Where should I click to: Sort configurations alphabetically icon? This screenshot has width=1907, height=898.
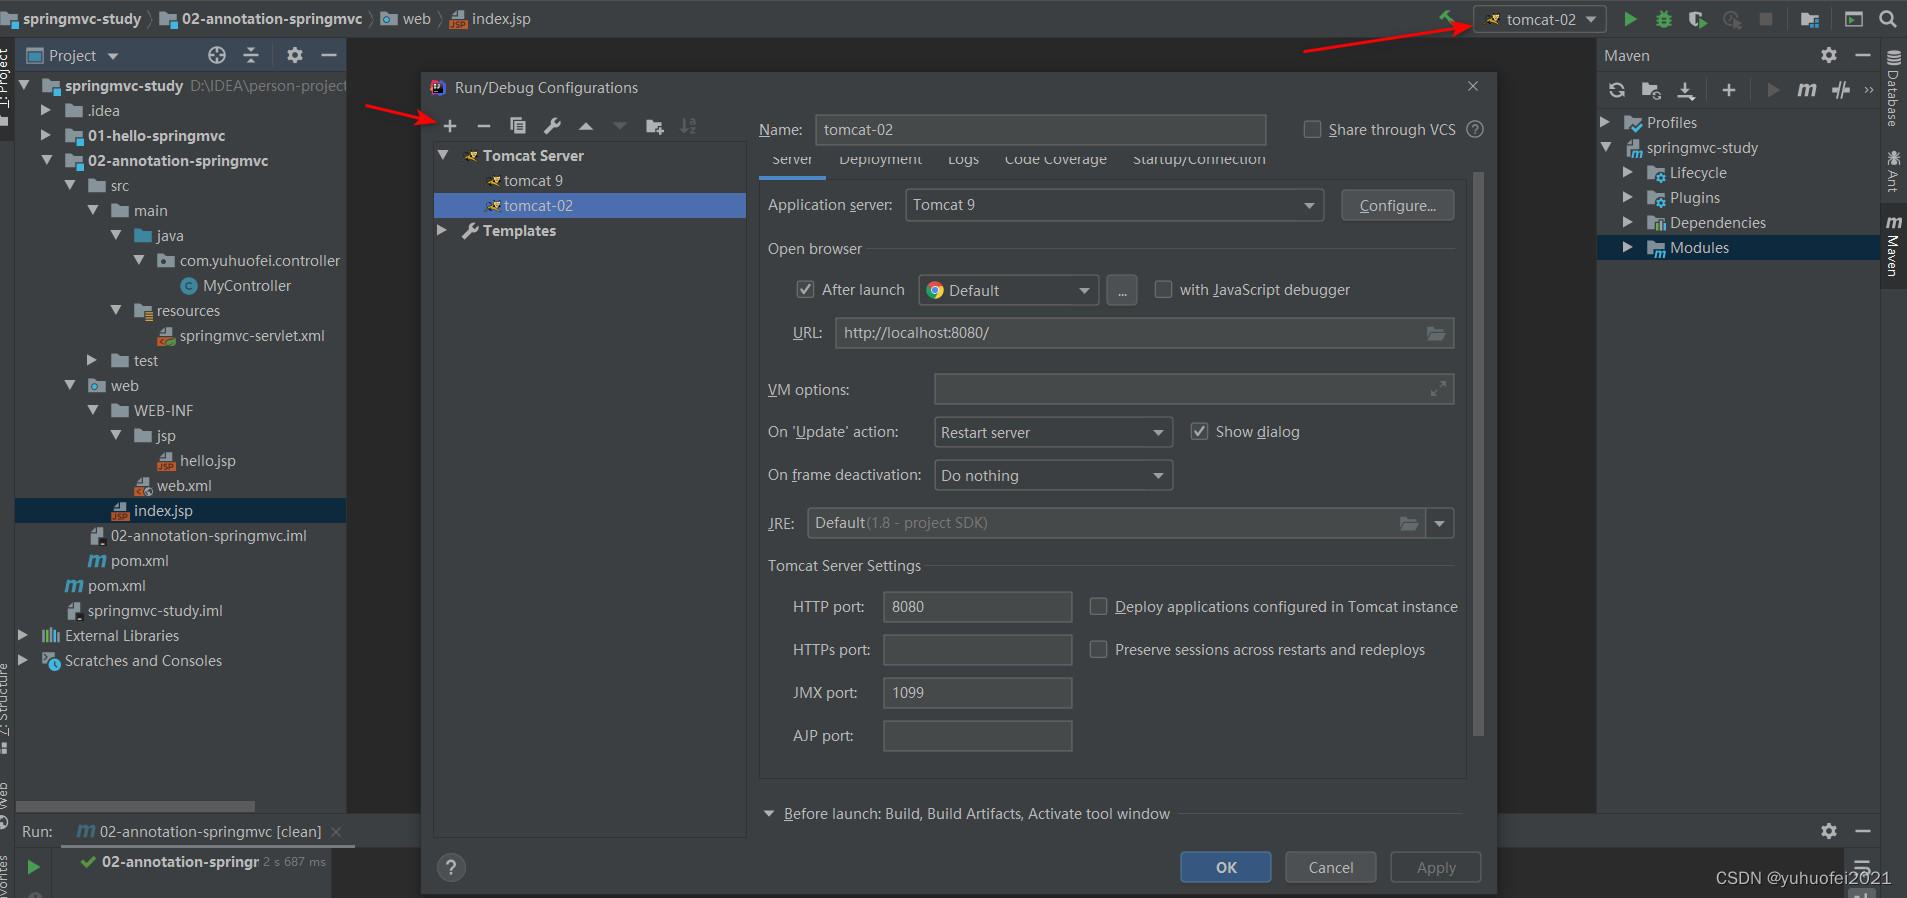point(688,126)
